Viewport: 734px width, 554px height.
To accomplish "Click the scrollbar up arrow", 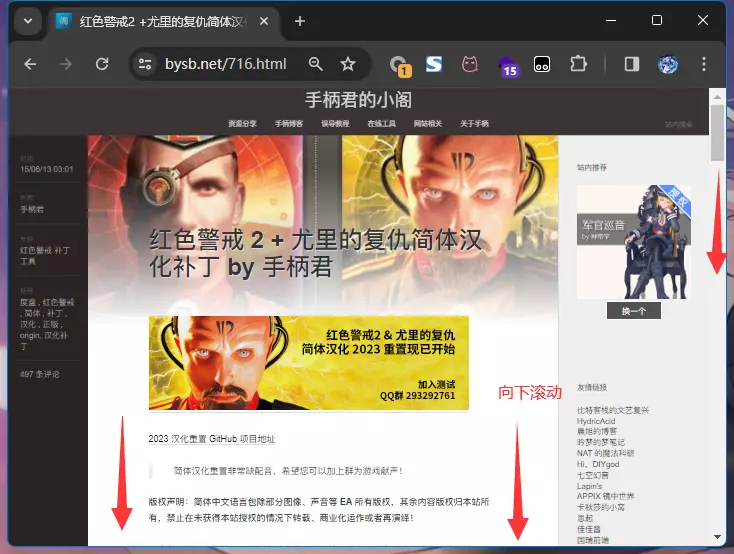I will (717, 97).
